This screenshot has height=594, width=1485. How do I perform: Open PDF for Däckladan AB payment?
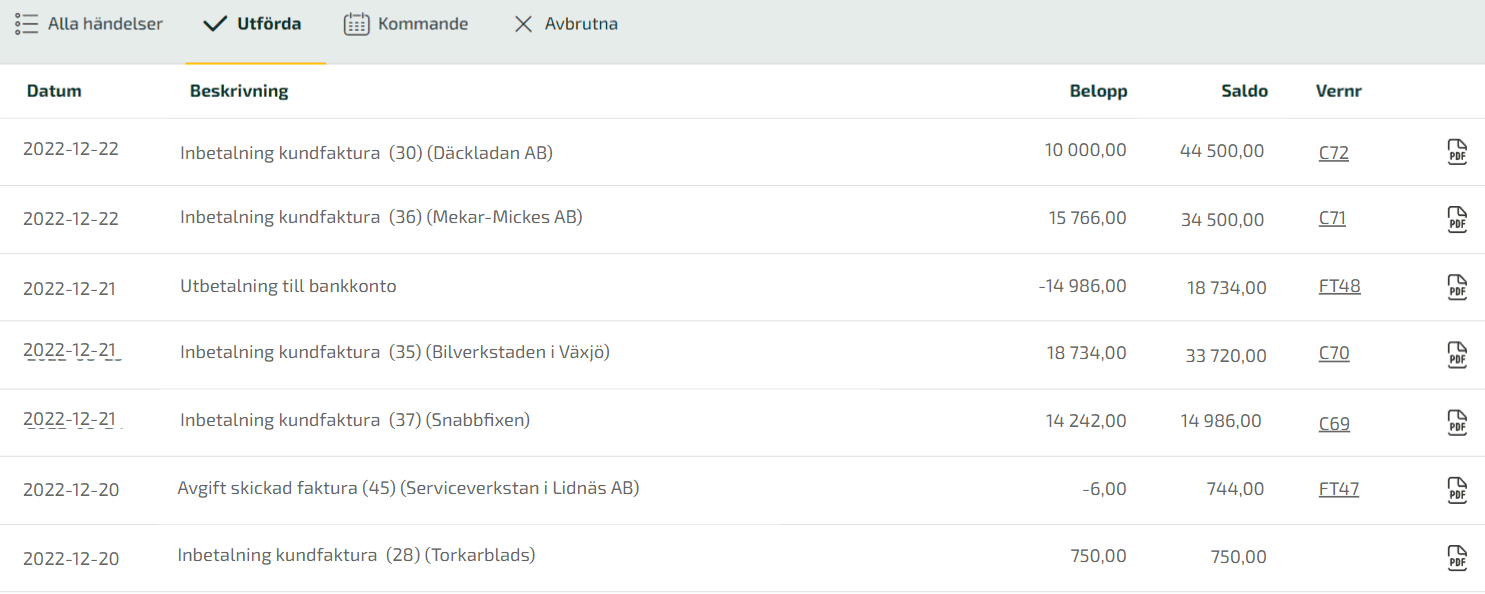point(1457,152)
